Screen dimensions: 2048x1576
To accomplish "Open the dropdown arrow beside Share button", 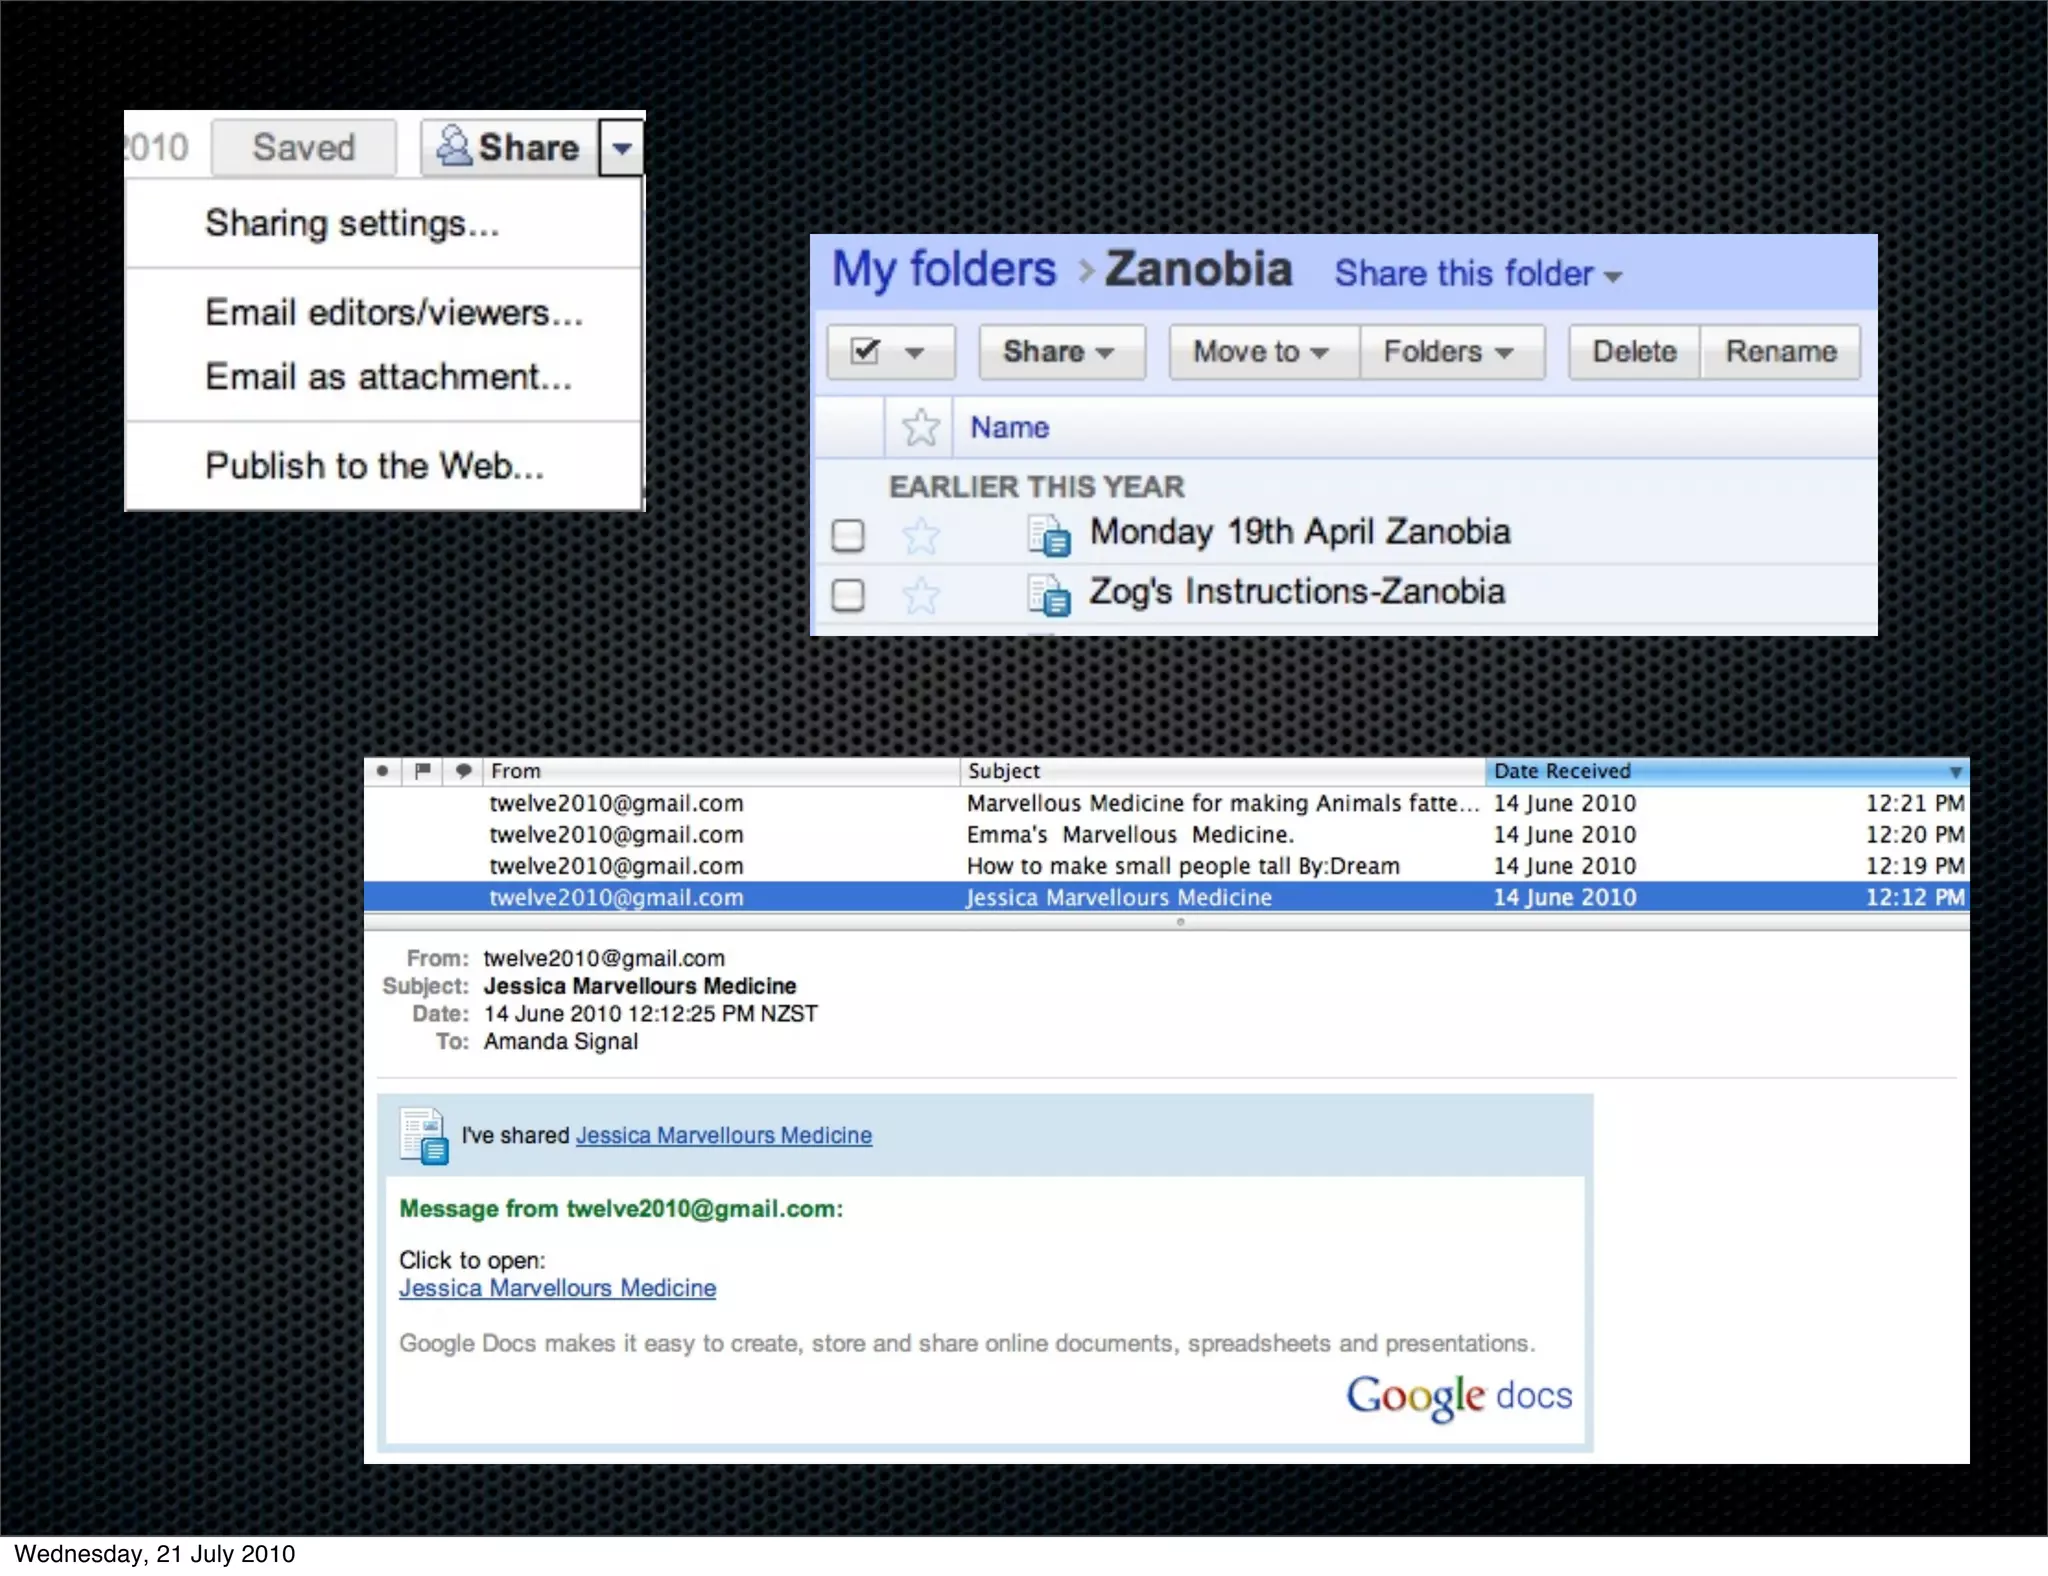I will (x=622, y=149).
